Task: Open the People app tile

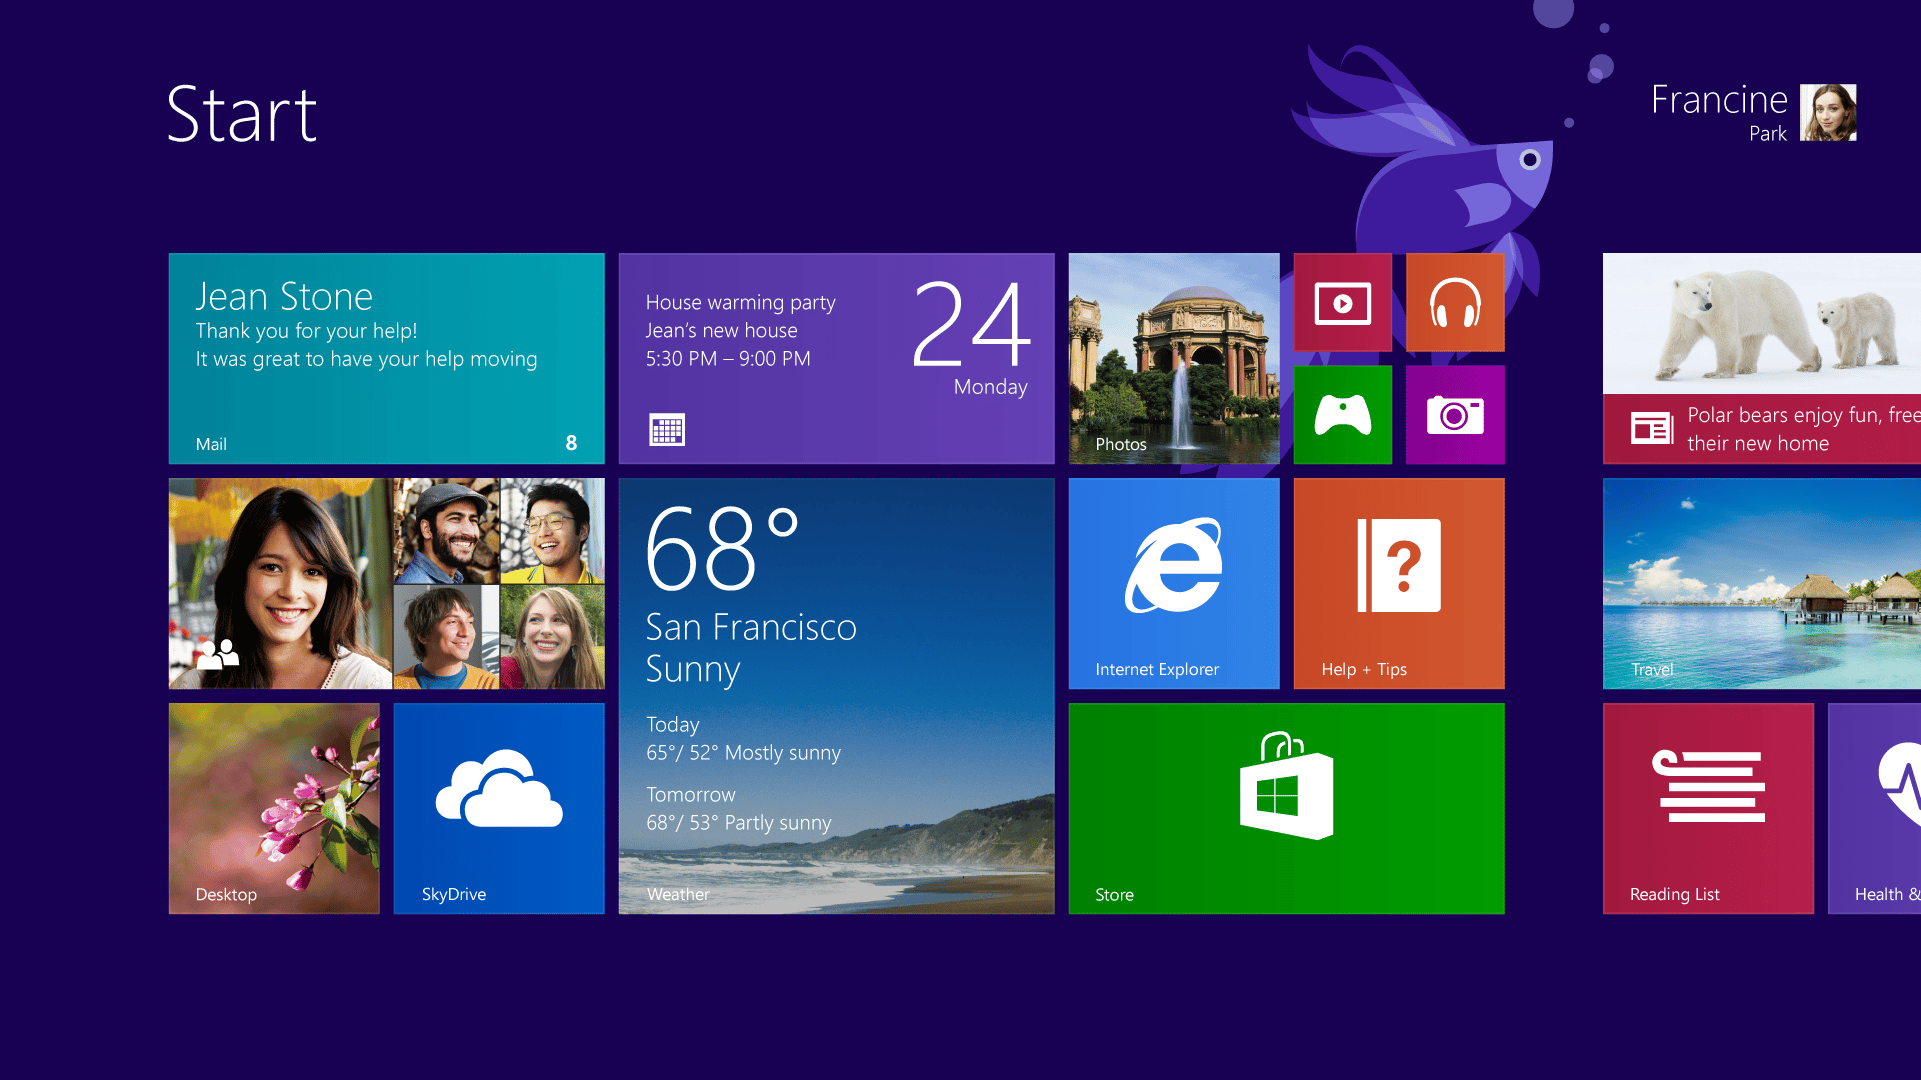Action: [x=386, y=583]
